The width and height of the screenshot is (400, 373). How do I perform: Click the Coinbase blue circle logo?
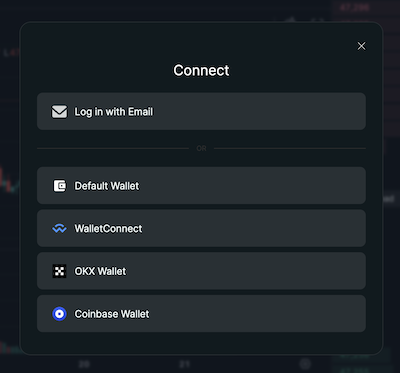tap(59, 314)
